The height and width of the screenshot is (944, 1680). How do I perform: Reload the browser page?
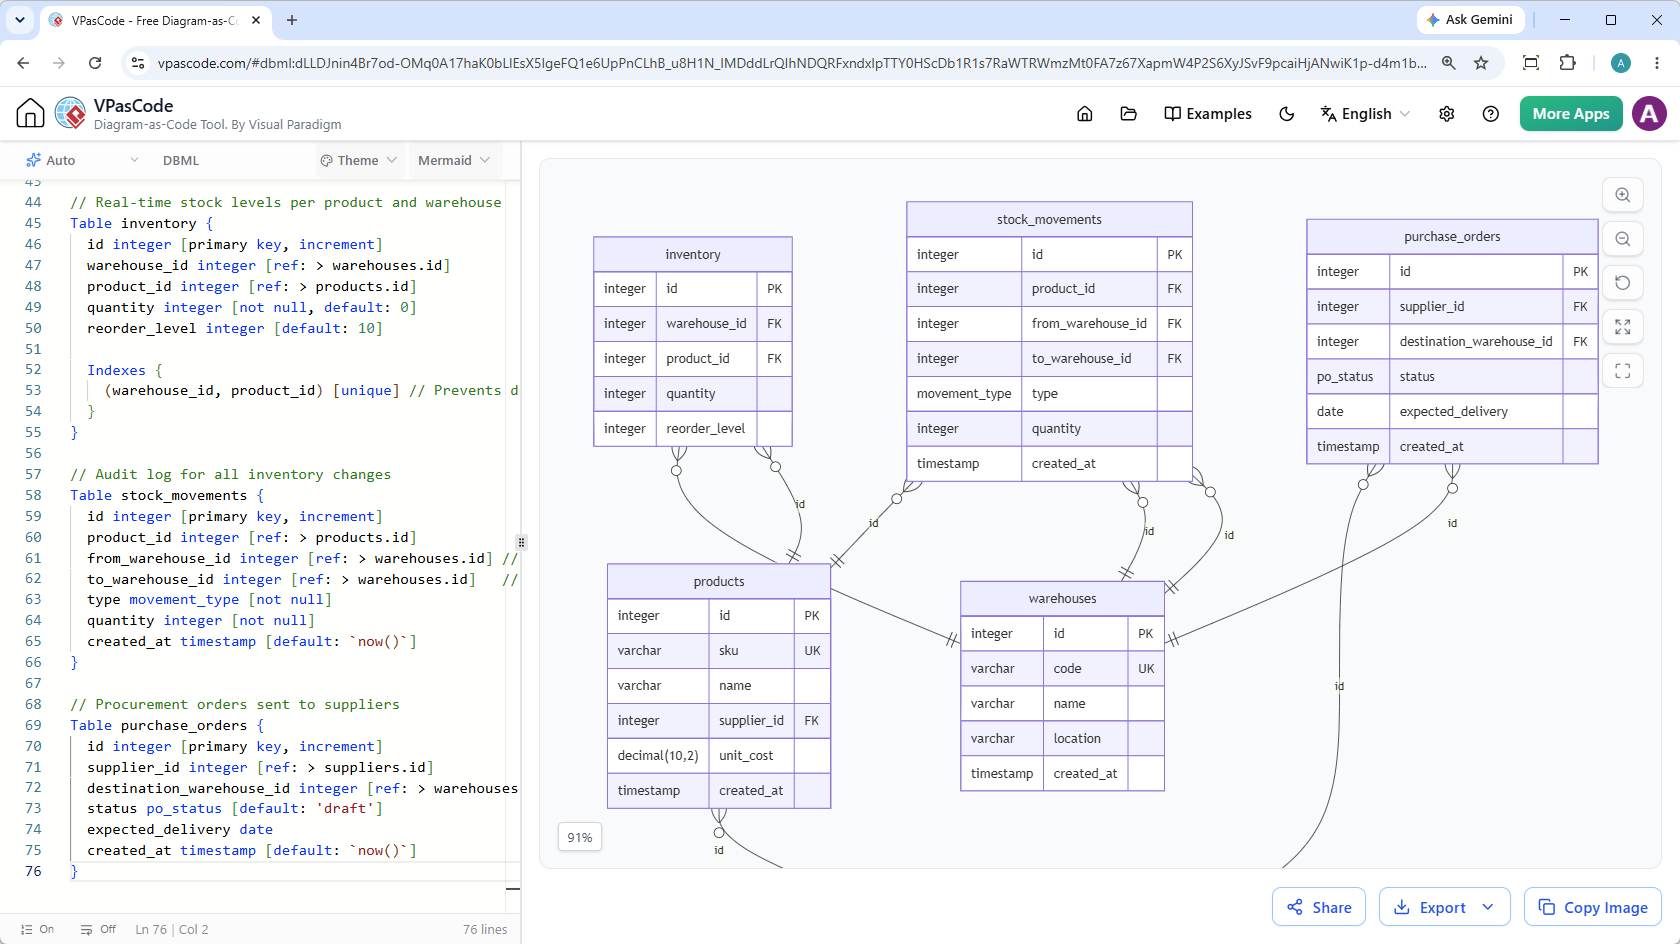(x=95, y=63)
